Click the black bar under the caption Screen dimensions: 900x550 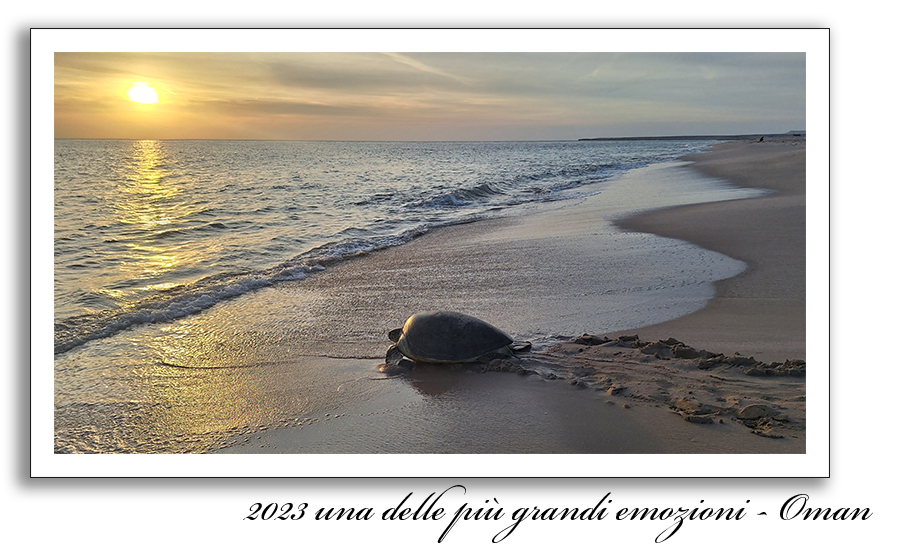coord(560,531)
